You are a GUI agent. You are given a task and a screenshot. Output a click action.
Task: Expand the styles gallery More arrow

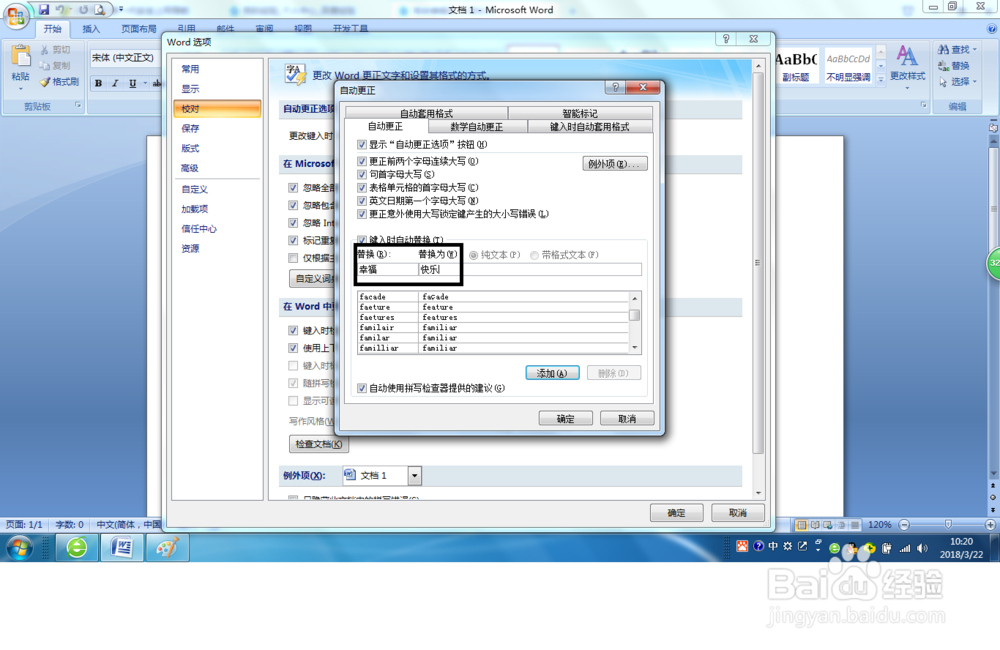coord(881,80)
